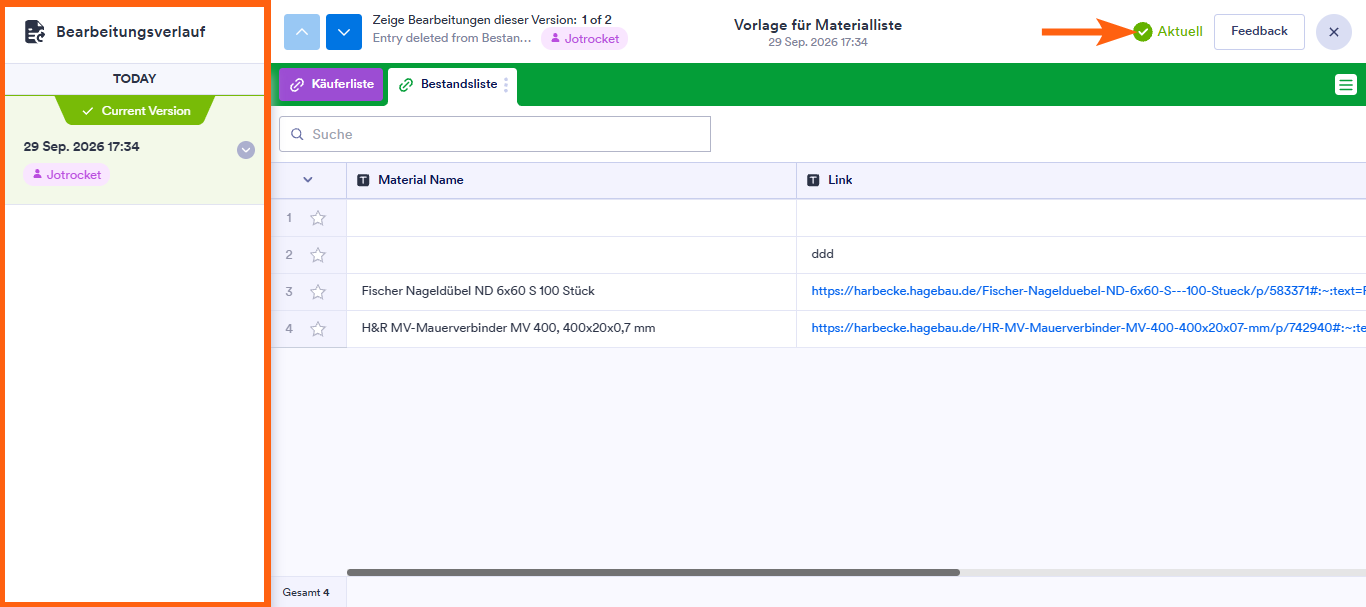
Task: Click the link icon on Bestandsliste tab
Action: (x=406, y=85)
